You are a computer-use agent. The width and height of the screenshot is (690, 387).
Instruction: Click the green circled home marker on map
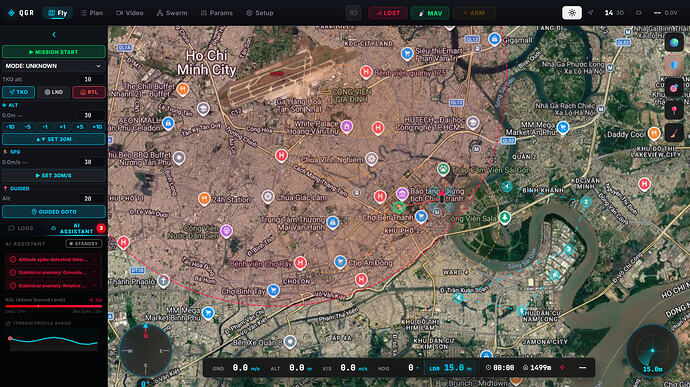point(399,207)
